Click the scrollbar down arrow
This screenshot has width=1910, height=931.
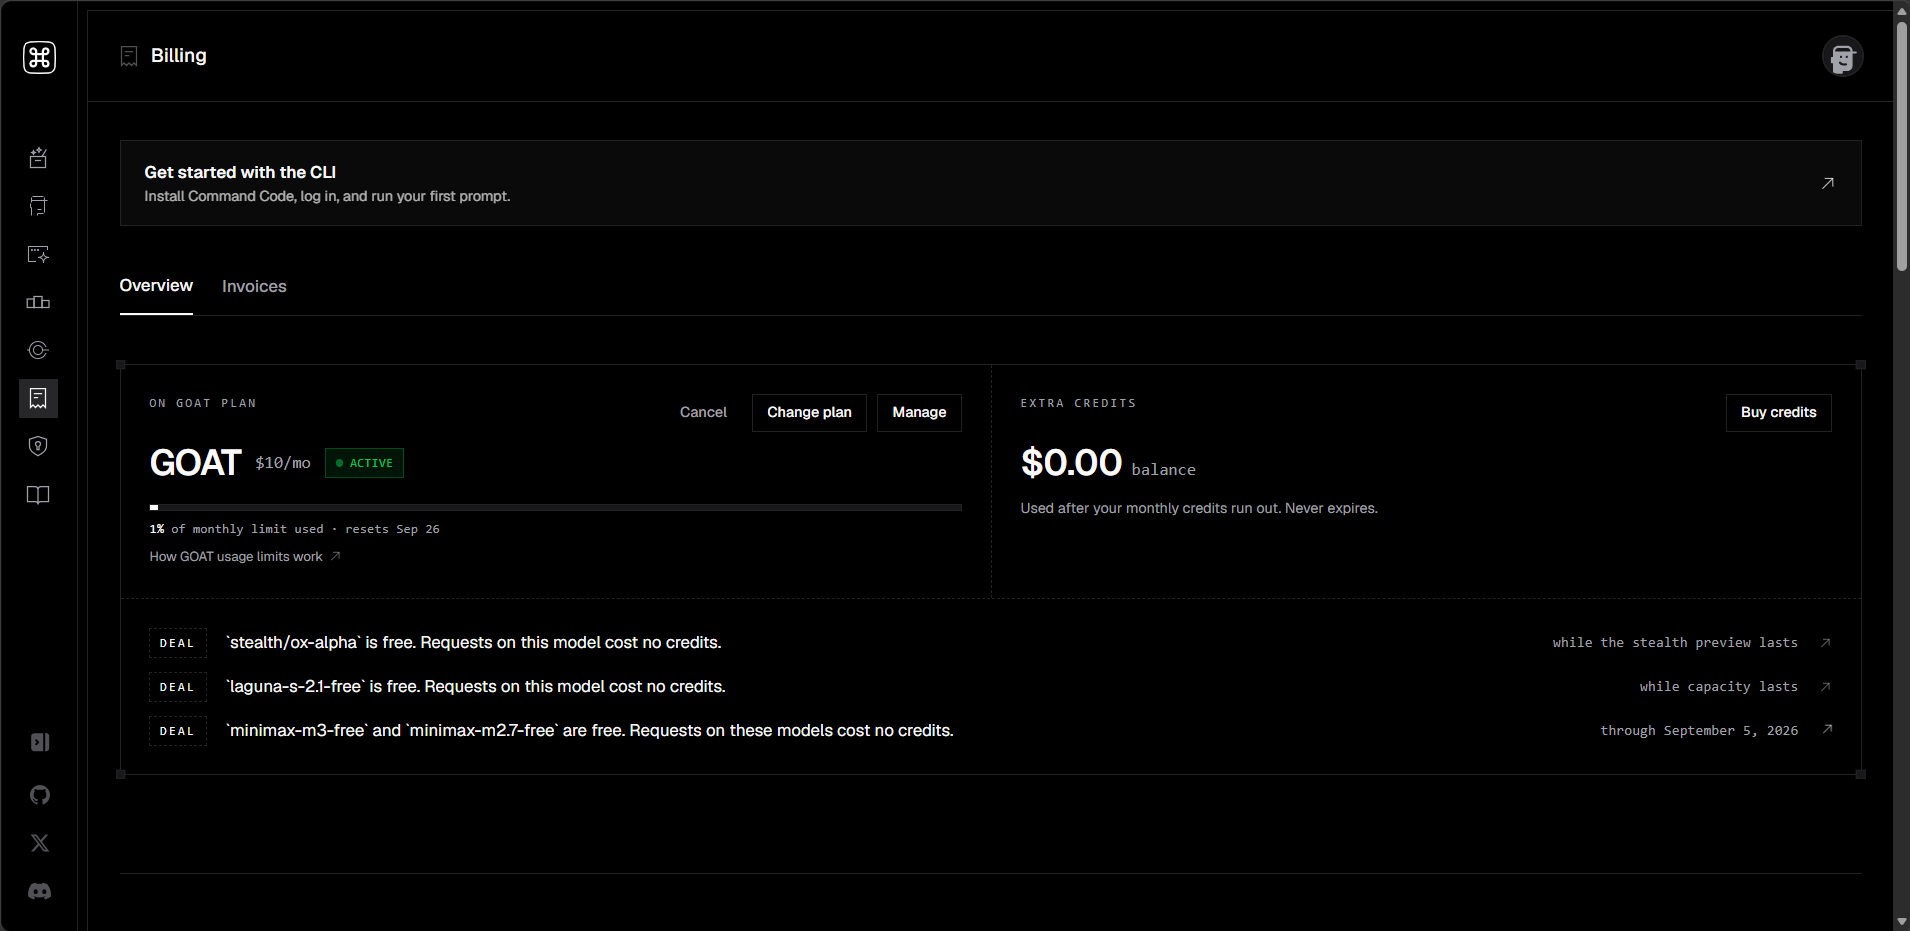click(1901, 922)
